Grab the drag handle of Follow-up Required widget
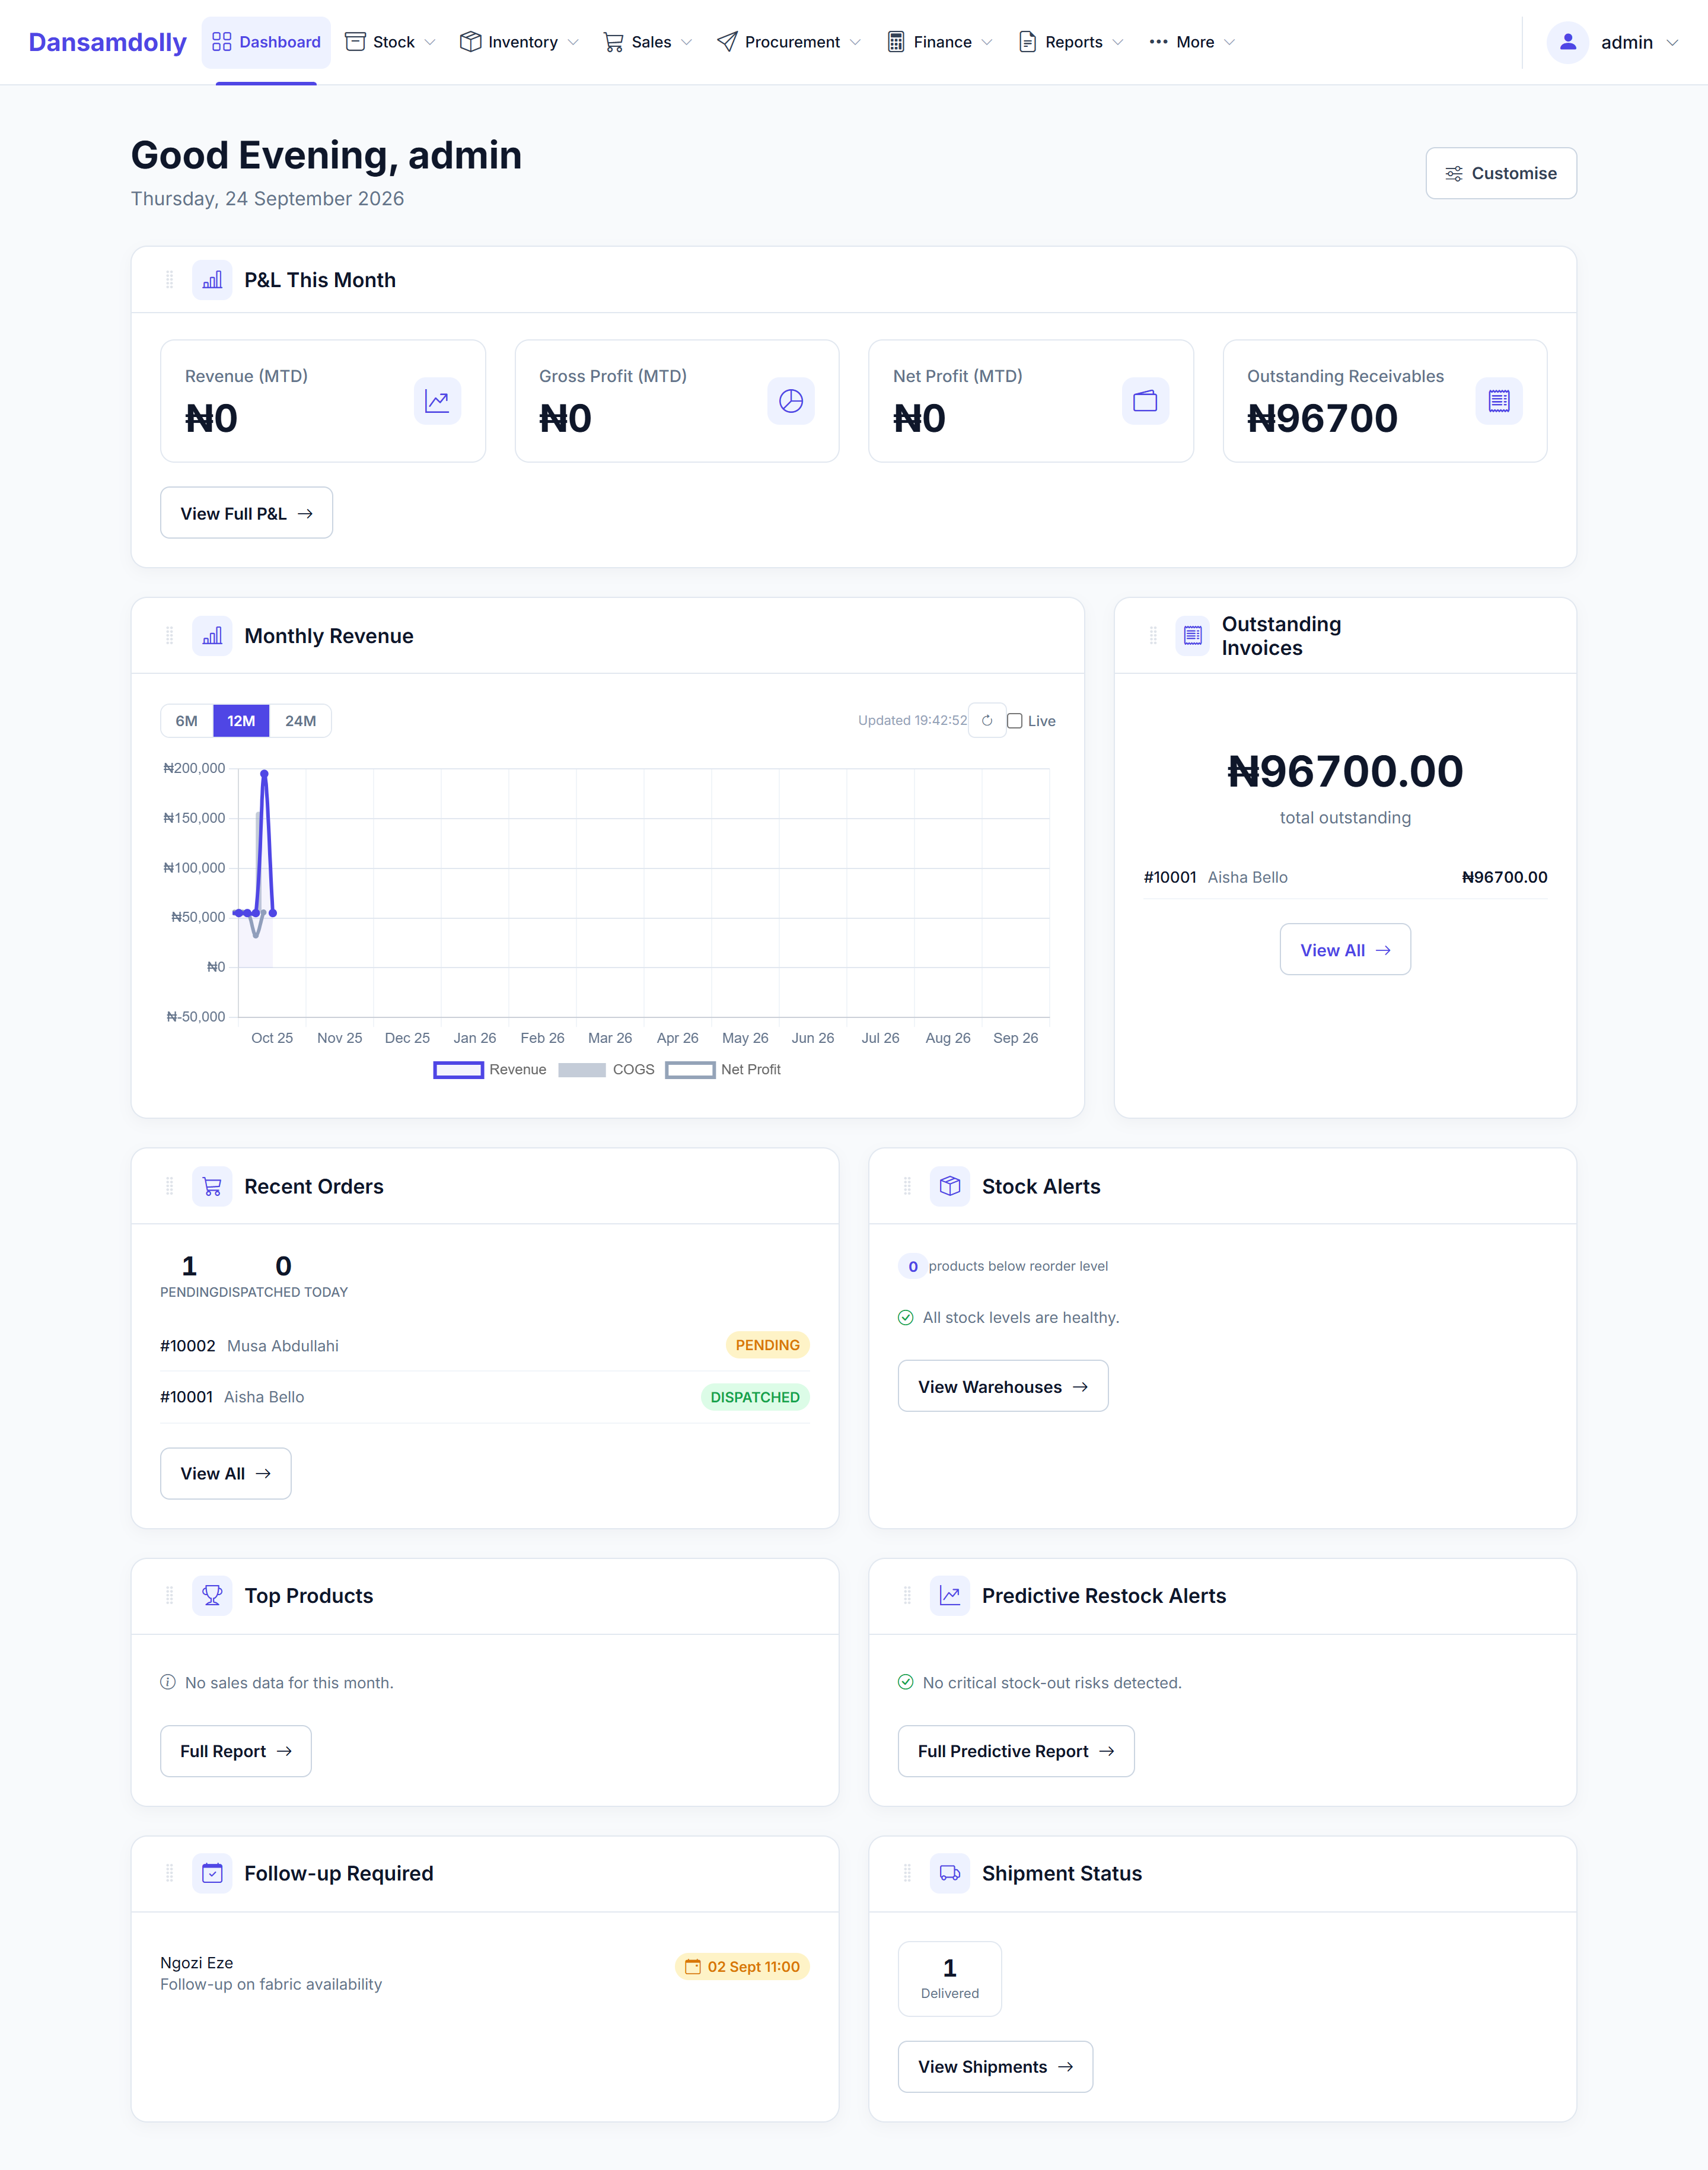The width and height of the screenshot is (1708, 2170). [169, 1873]
